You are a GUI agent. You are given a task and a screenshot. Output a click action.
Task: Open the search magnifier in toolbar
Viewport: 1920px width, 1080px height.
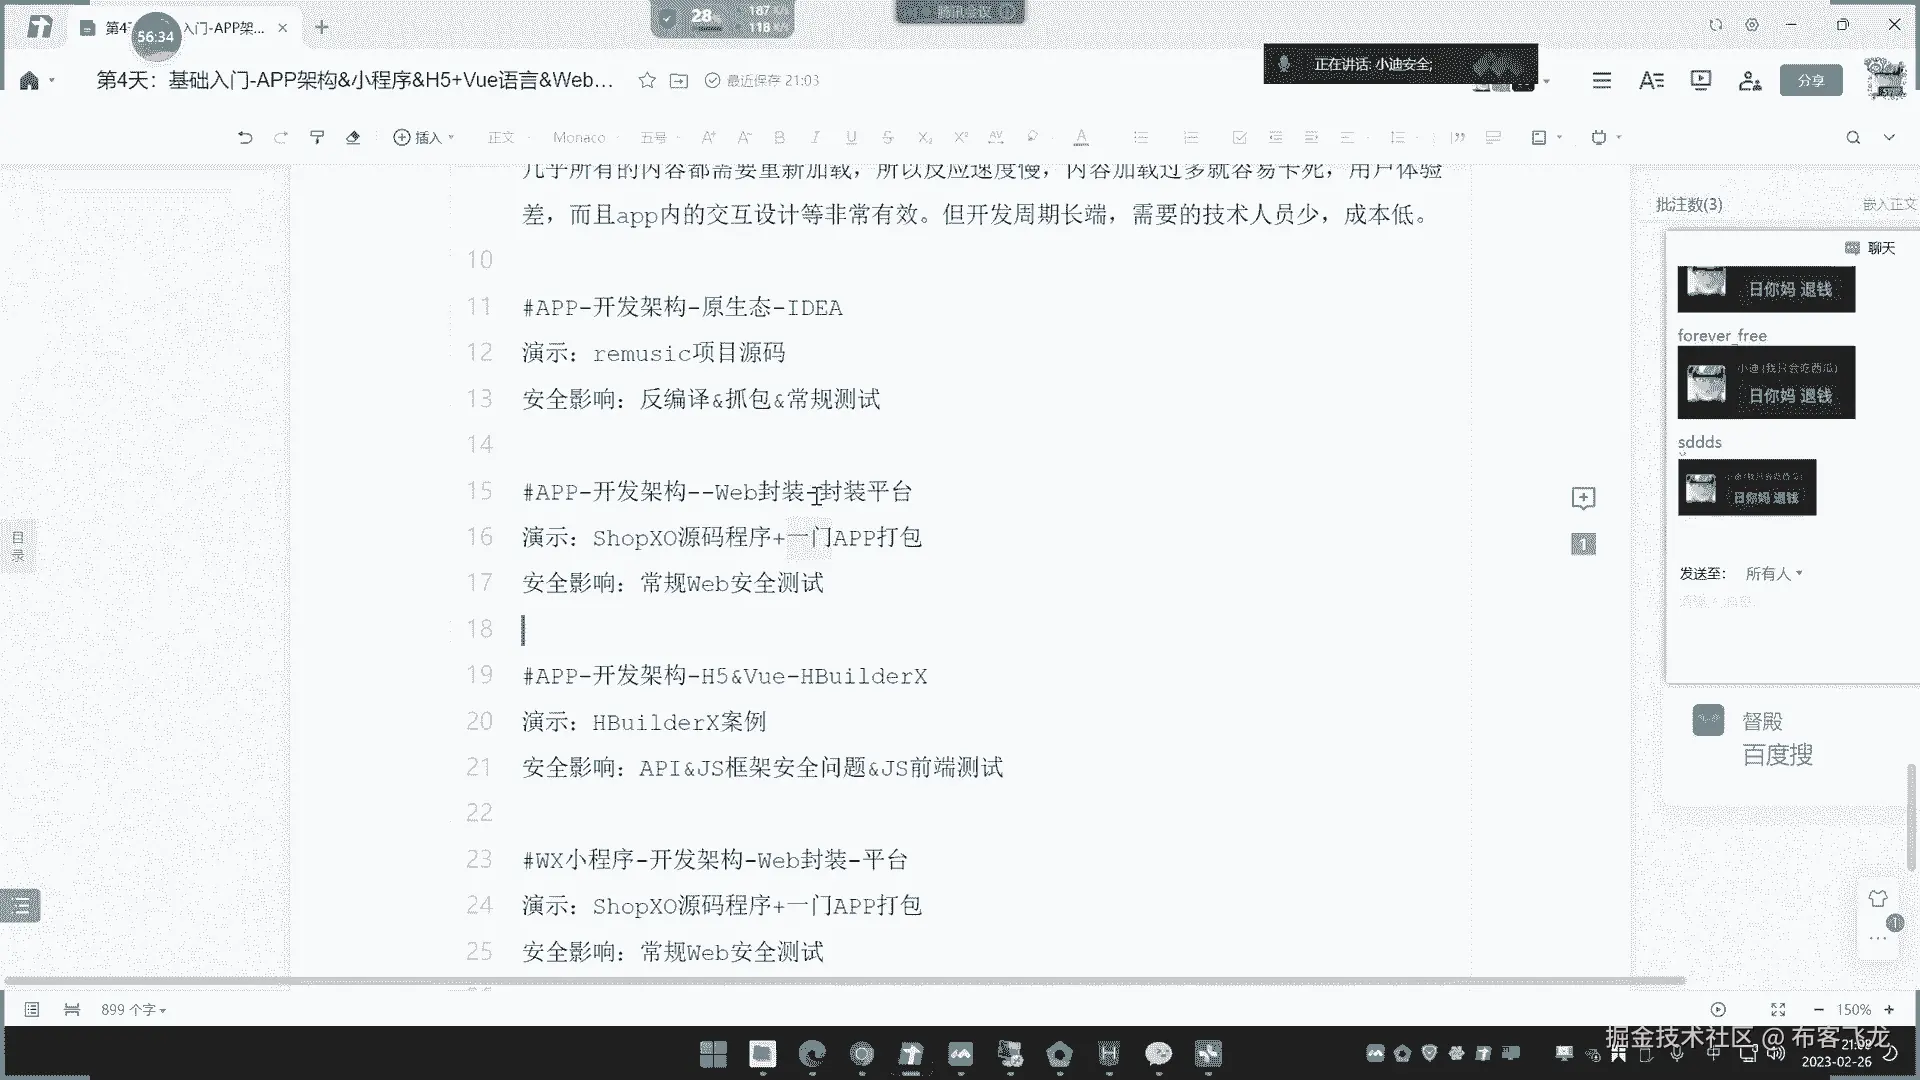click(x=1853, y=138)
